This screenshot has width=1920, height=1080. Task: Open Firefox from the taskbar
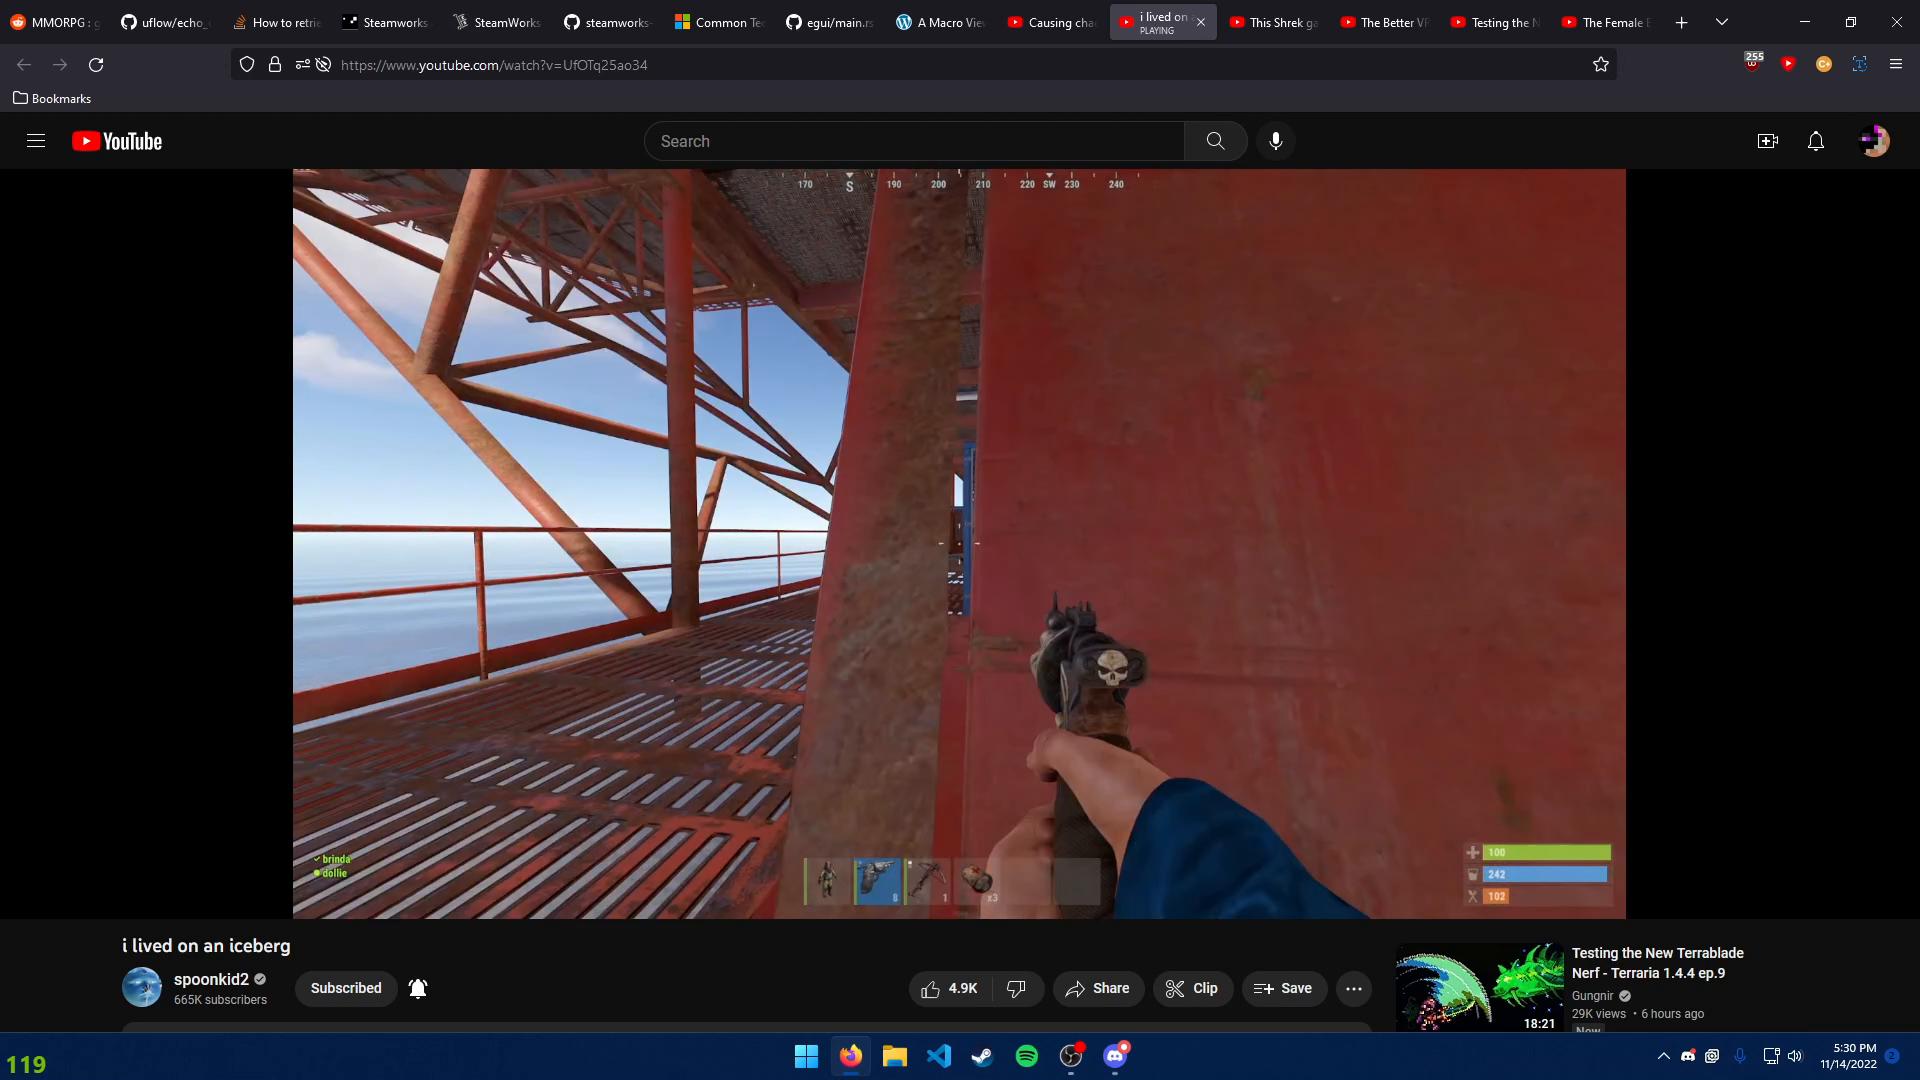pos(851,1056)
